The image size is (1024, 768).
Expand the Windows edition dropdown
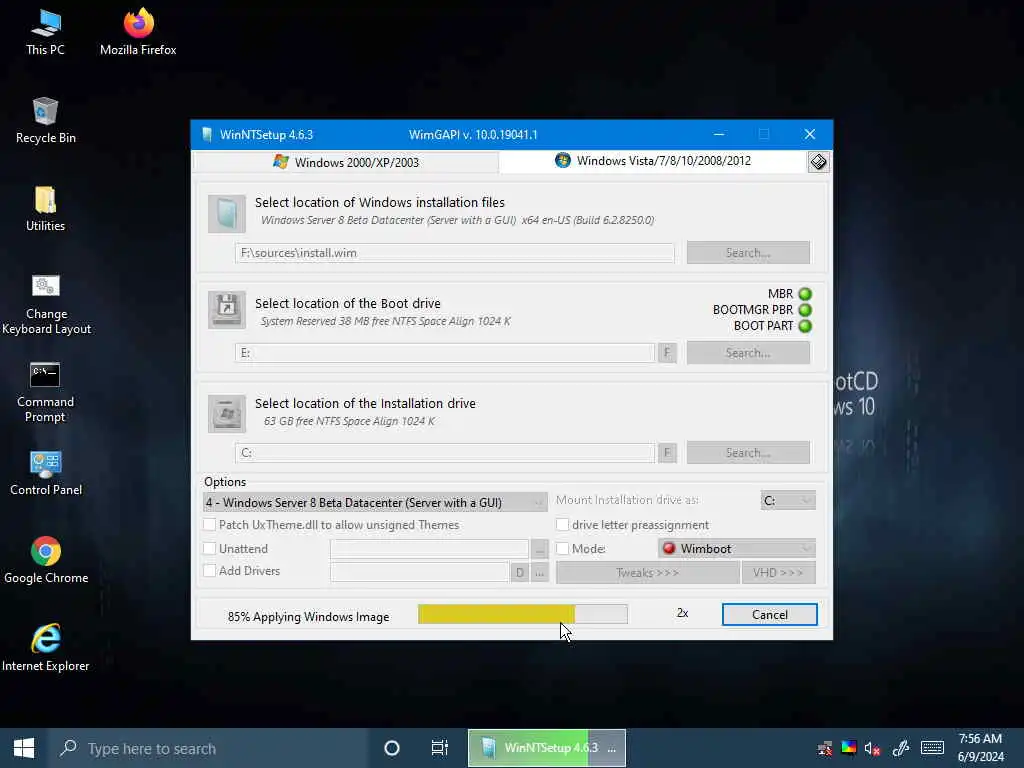point(375,502)
